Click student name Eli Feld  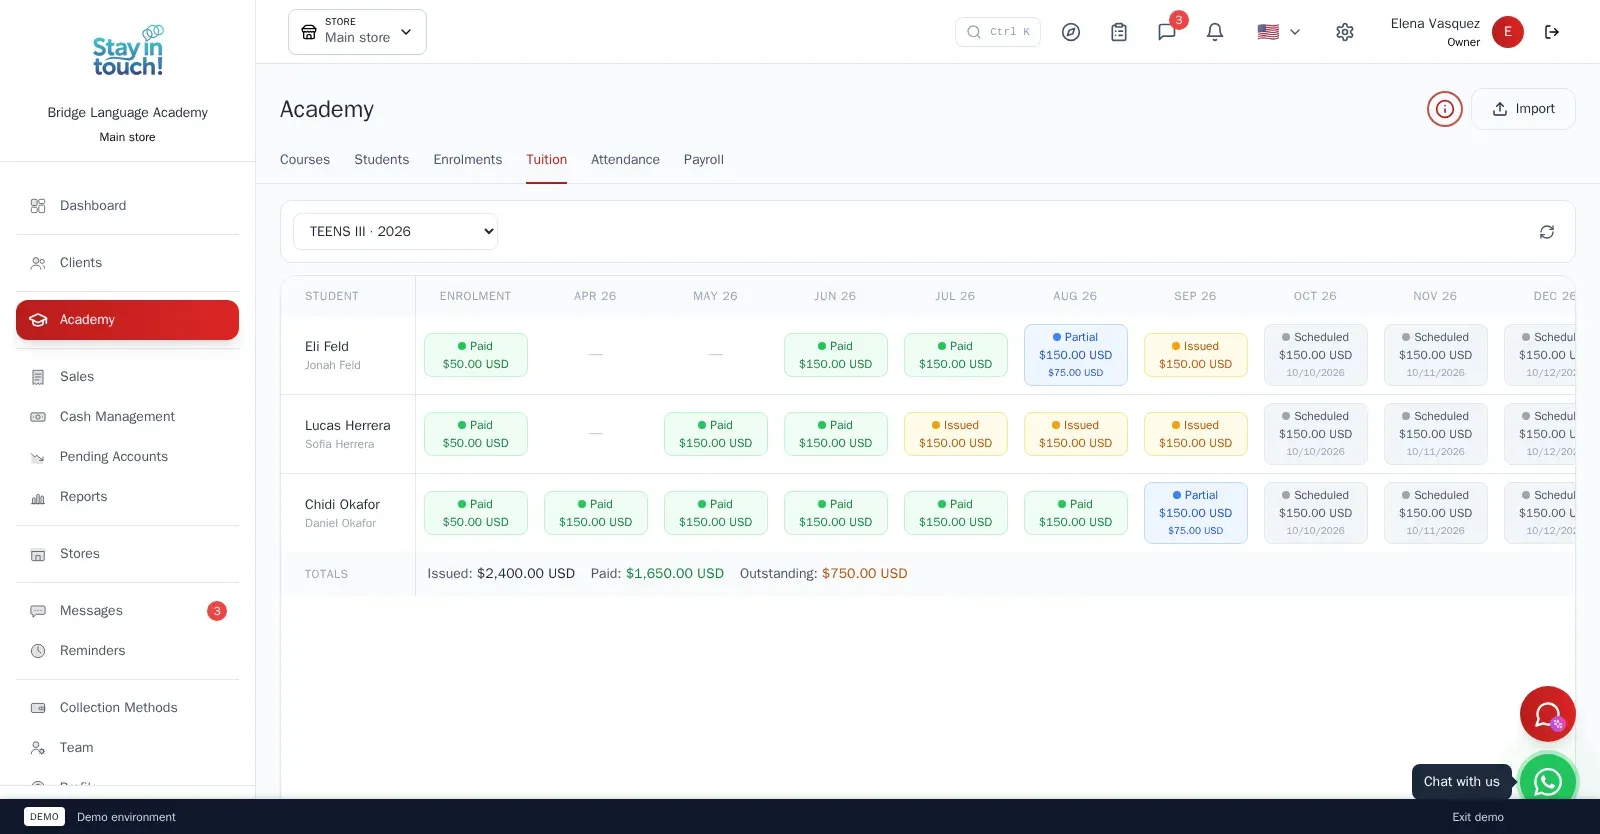[x=327, y=347]
